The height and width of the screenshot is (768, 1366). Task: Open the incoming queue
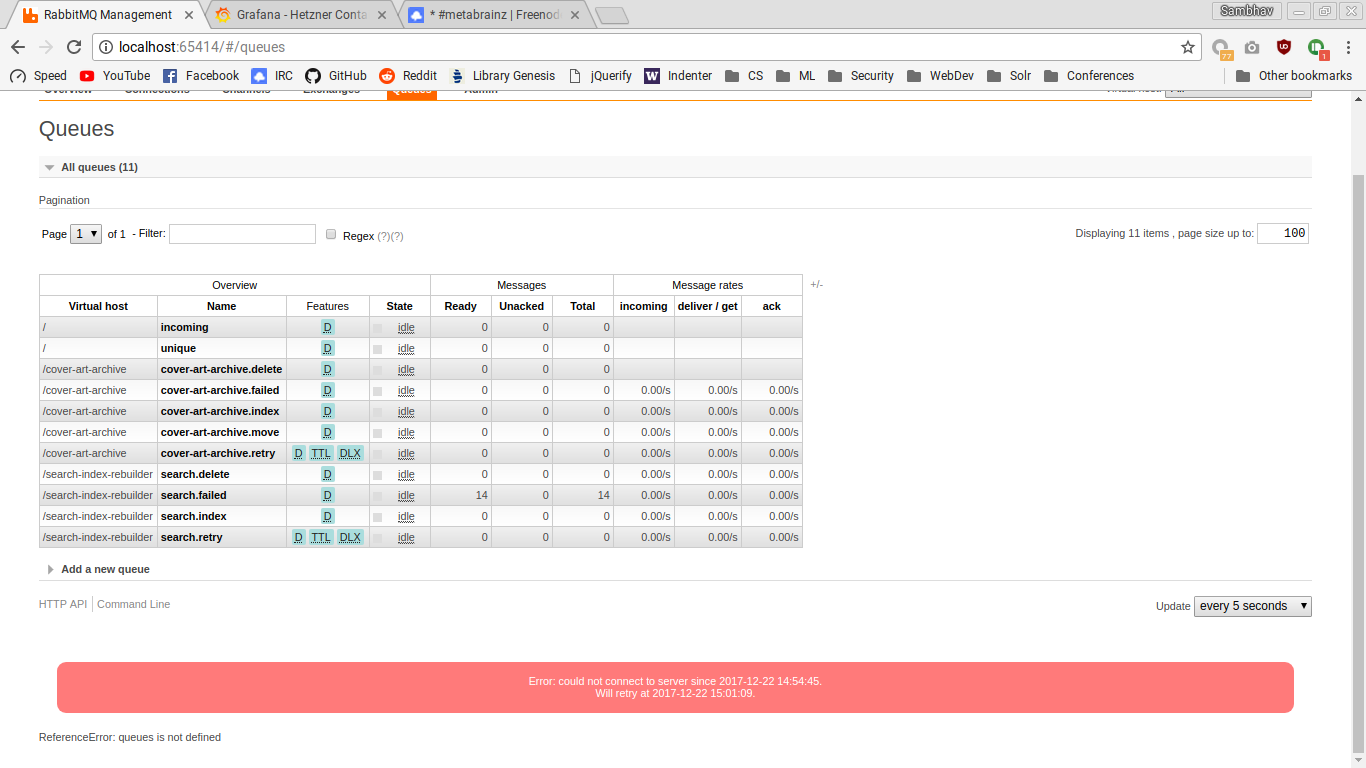pos(184,327)
